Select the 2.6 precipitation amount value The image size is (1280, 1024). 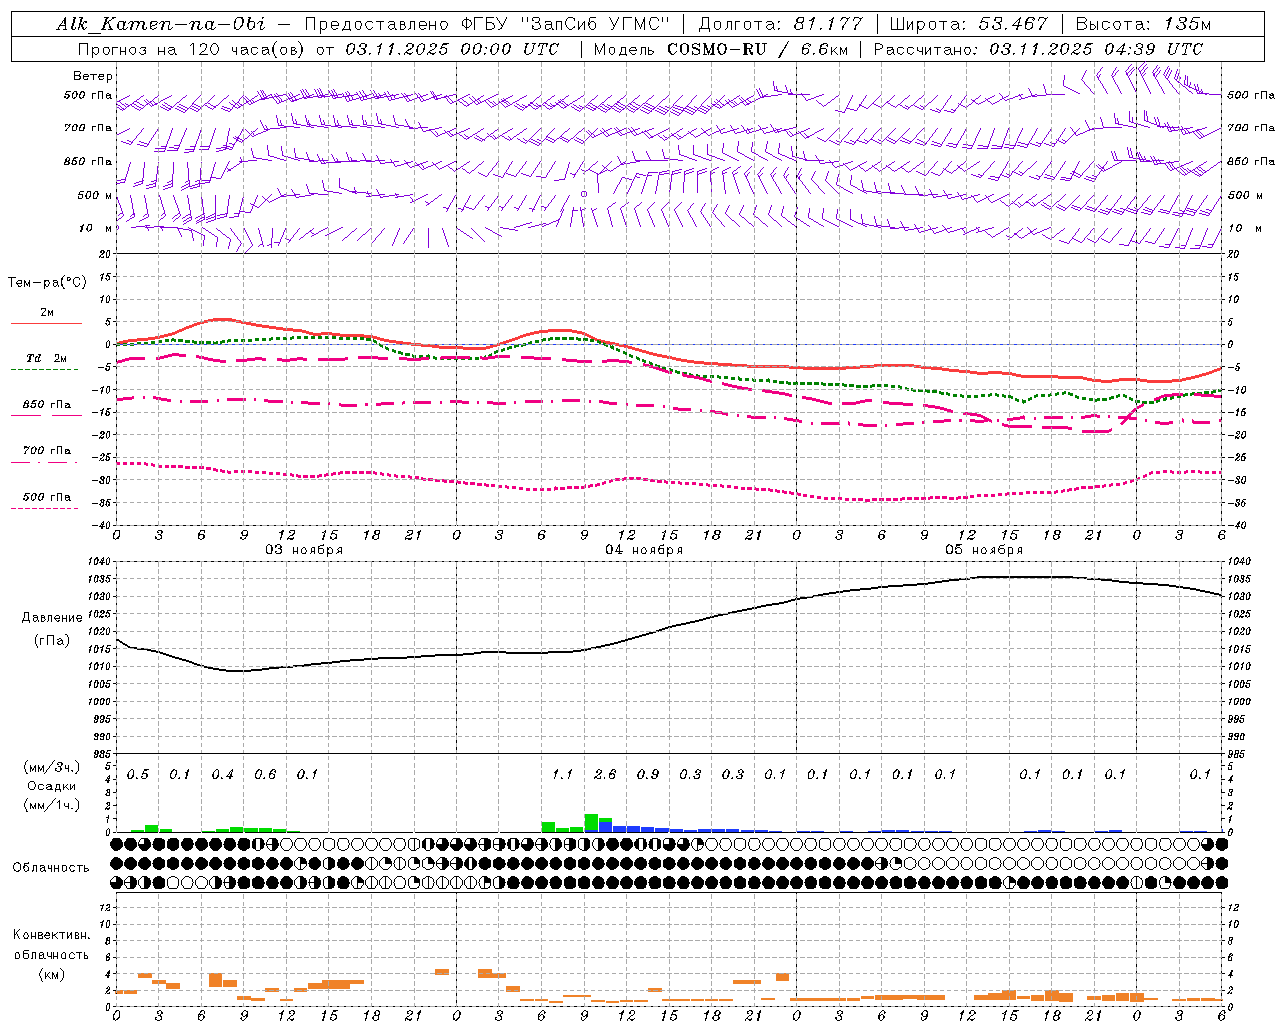pyautogui.click(x=605, y=774)
